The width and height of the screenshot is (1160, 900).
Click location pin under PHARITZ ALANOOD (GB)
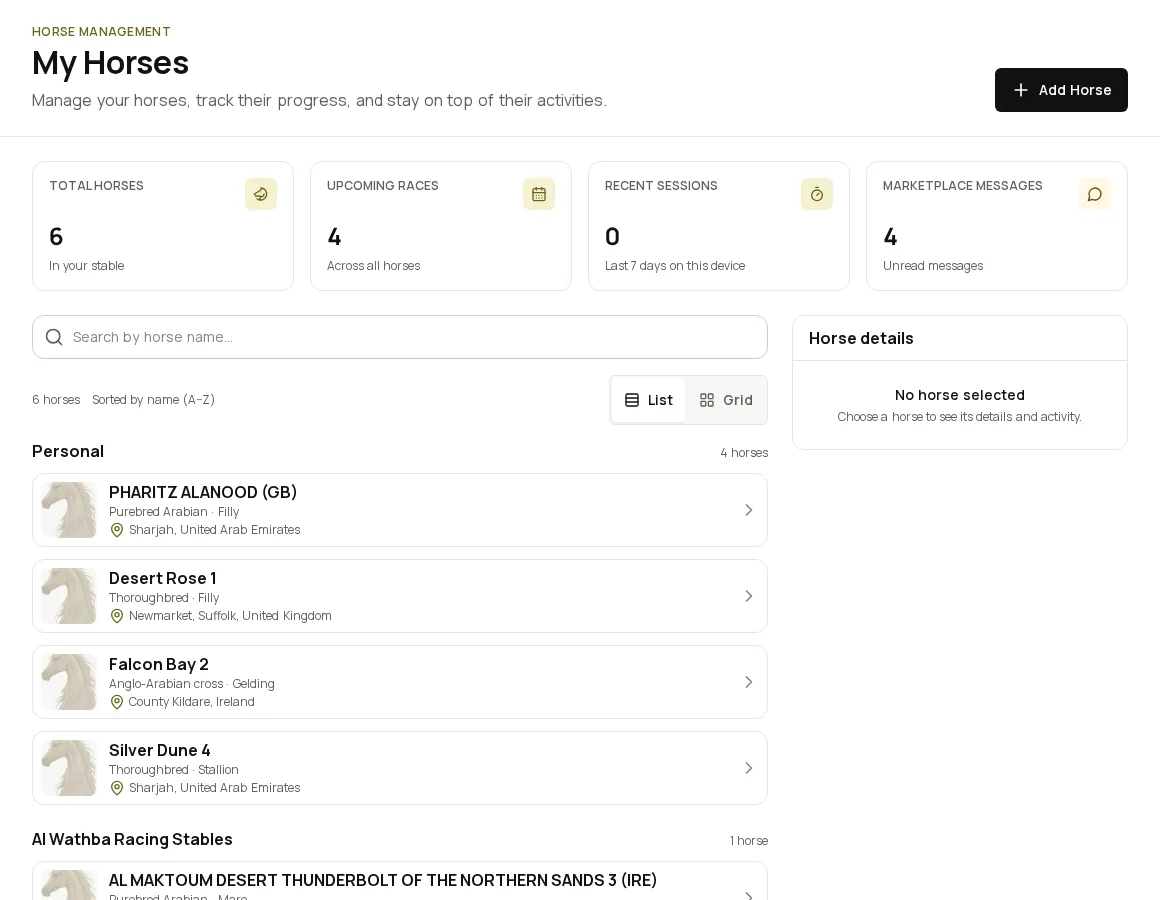(116, 530)
